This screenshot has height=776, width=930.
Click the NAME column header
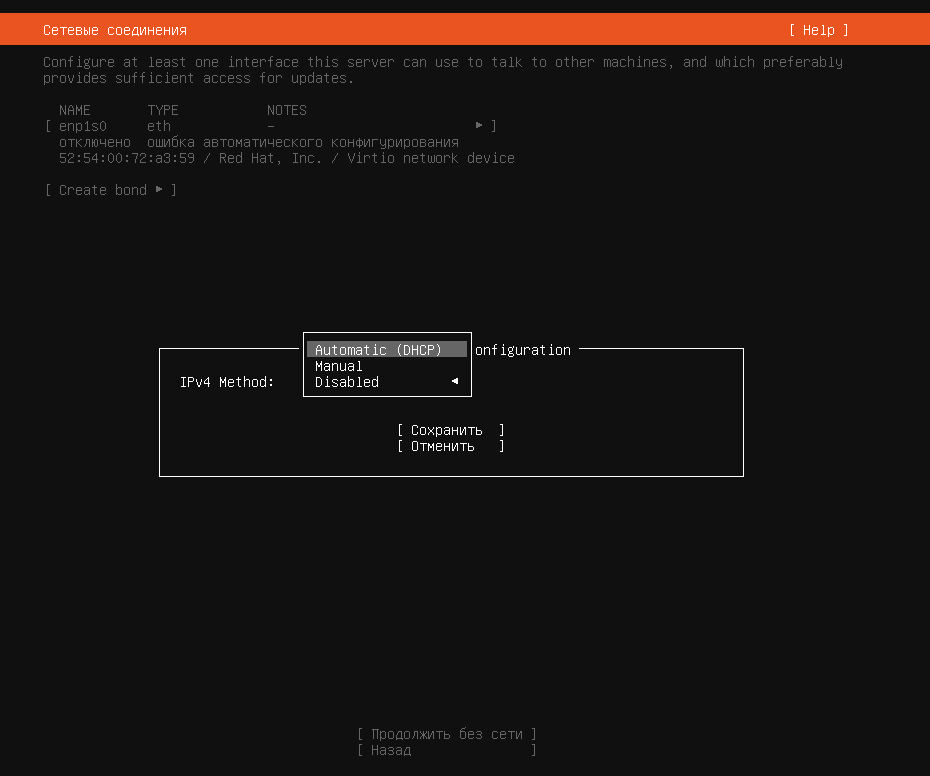(x=75, y=110)
